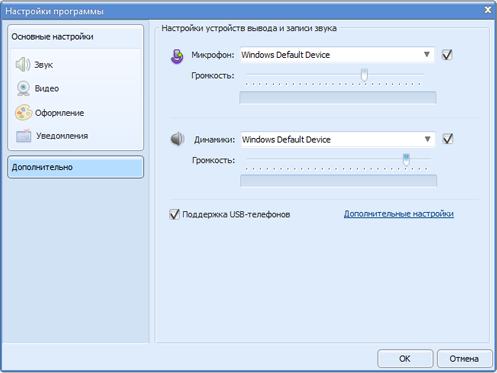This screenshot has height=373, width=497.
Task: Click the webcam icon next to Видео
Action: [x=23, y=88]
